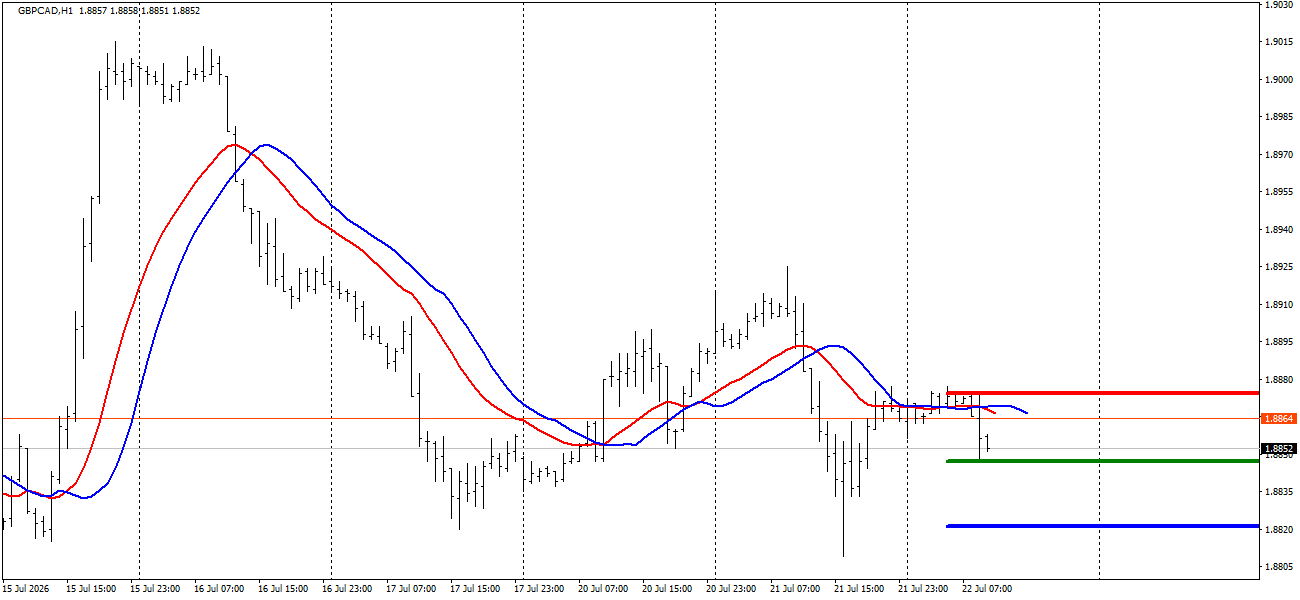
Task: Click the 1.9030 price scale label
Action: click(1278, 5)
